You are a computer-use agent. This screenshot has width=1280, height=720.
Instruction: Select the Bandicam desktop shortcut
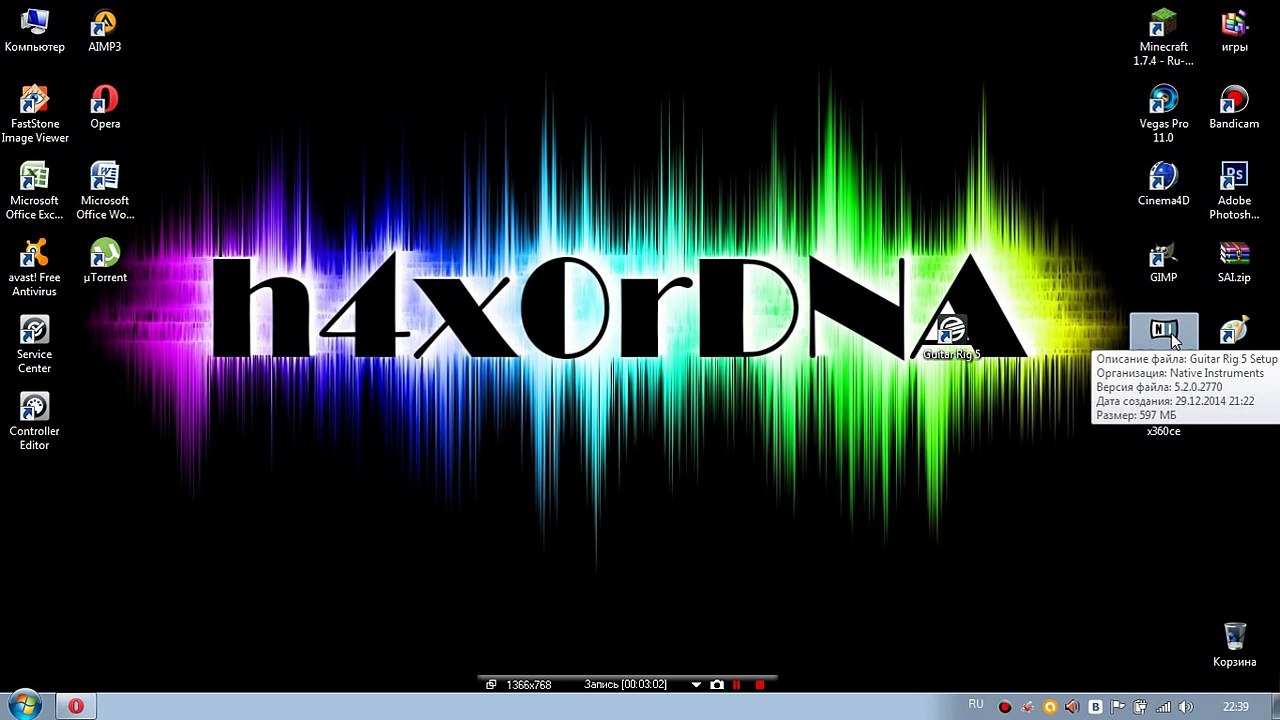[1234, 108]
